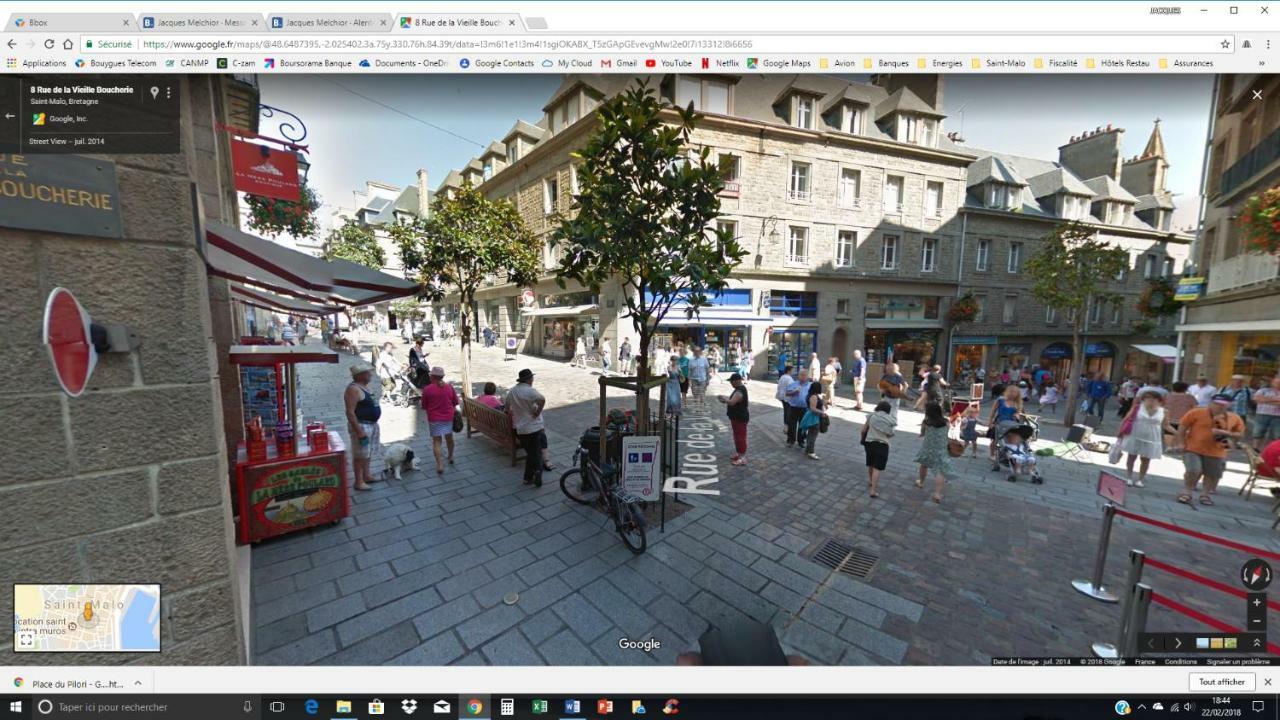The width and height of the screenshot is (1280, 720).
Task: Open the Chrome menu
Action: coord(1267,44)
